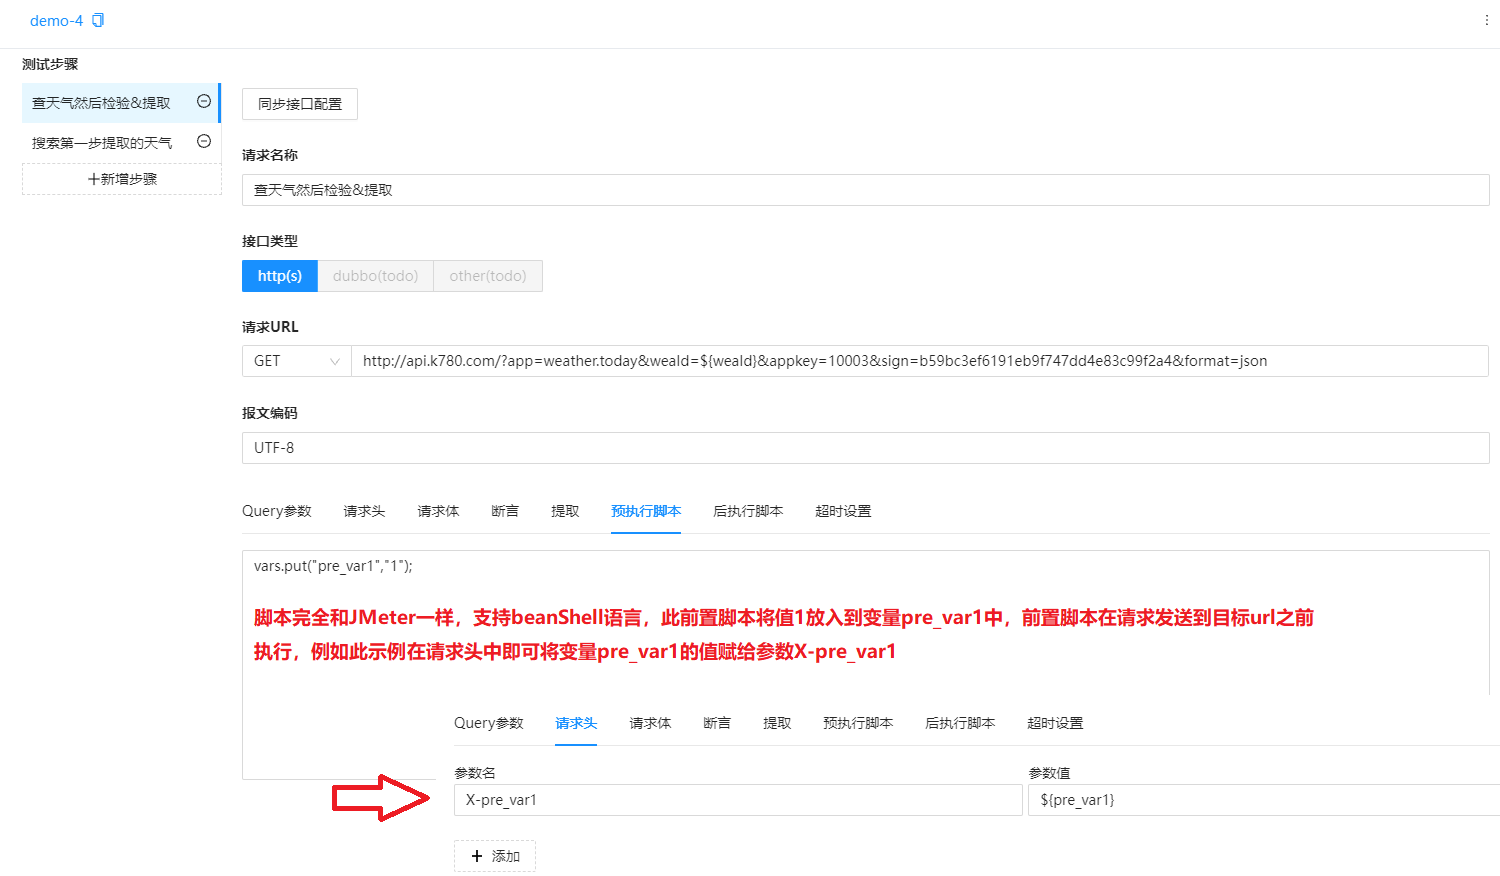Switch to the 断言 tab
The image size is (1500, 876).
point(505,510)
